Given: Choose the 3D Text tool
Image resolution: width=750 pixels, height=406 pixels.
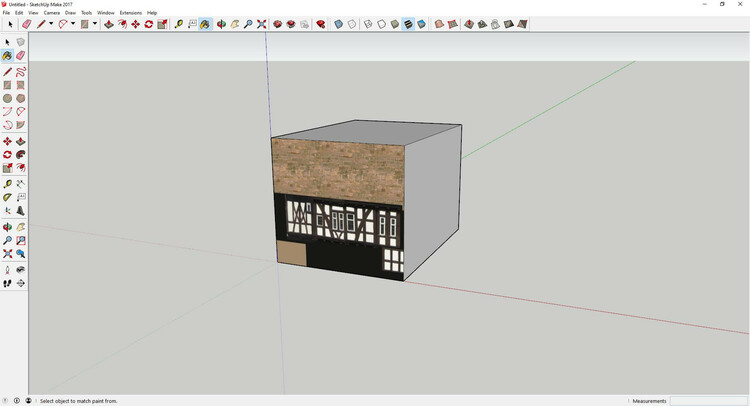Looking at the screenshot, I should pos(21,210).
